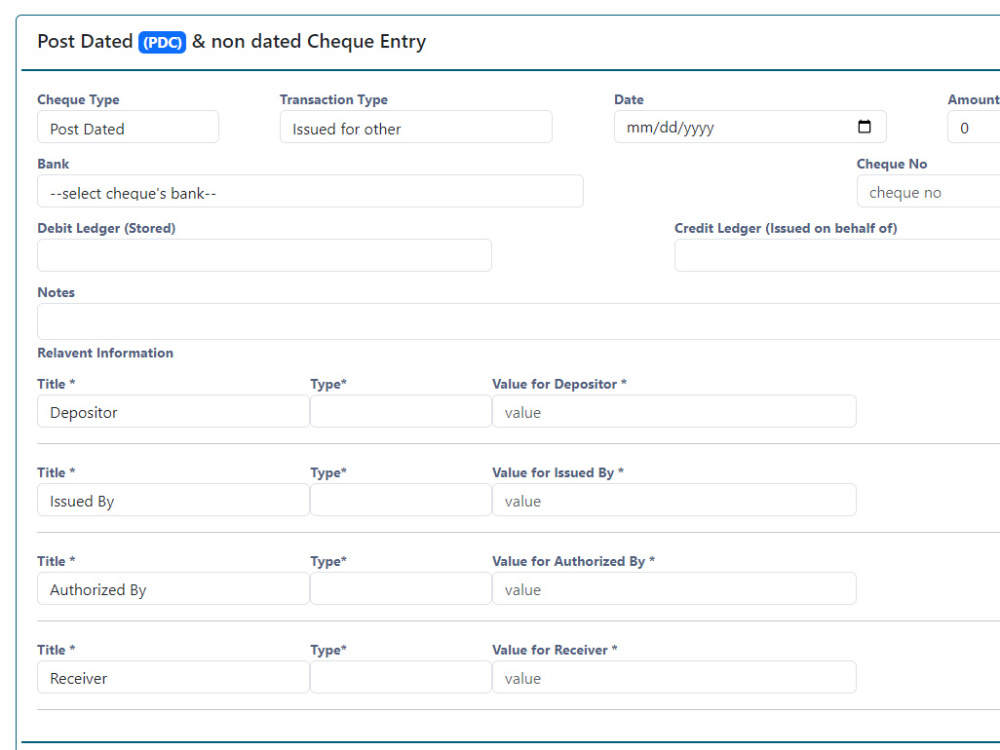
Task: Click the Title field containing Receiver
Action: tap(173, 677)
